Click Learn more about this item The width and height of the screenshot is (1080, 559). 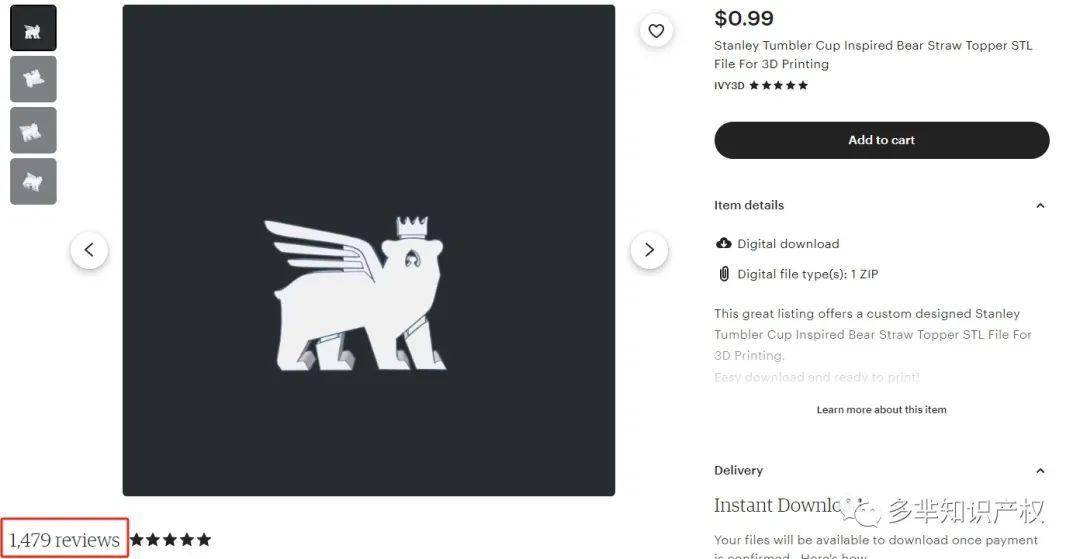click(x=881, y=410)
